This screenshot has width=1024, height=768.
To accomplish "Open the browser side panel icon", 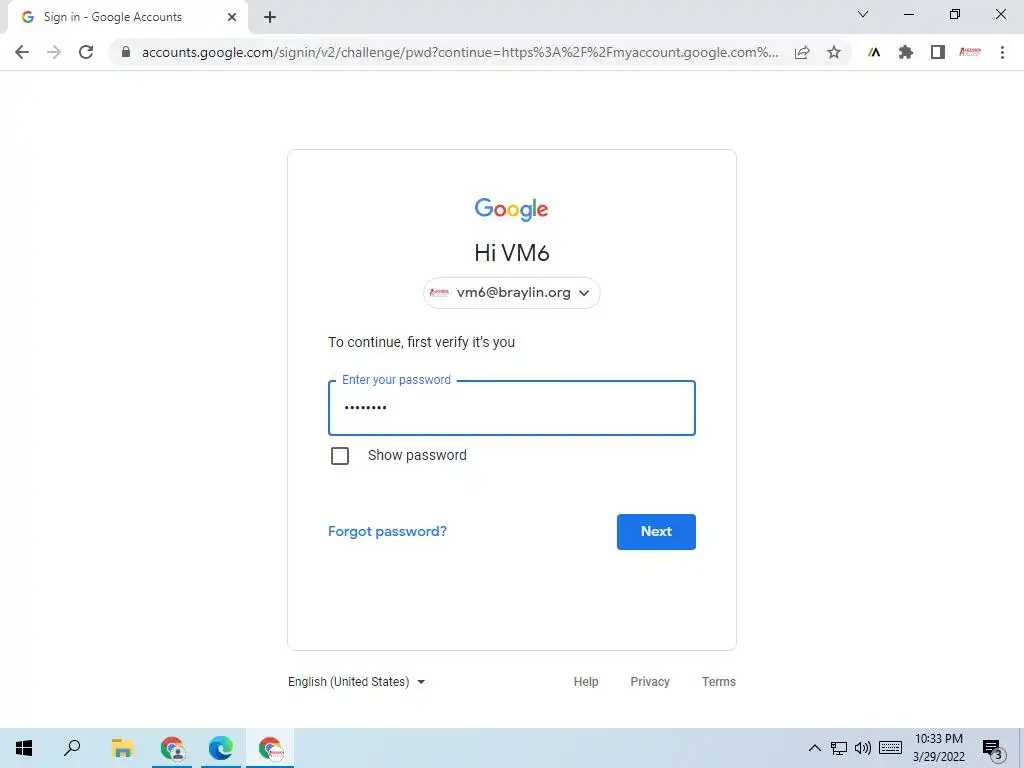I will point(938,52).
